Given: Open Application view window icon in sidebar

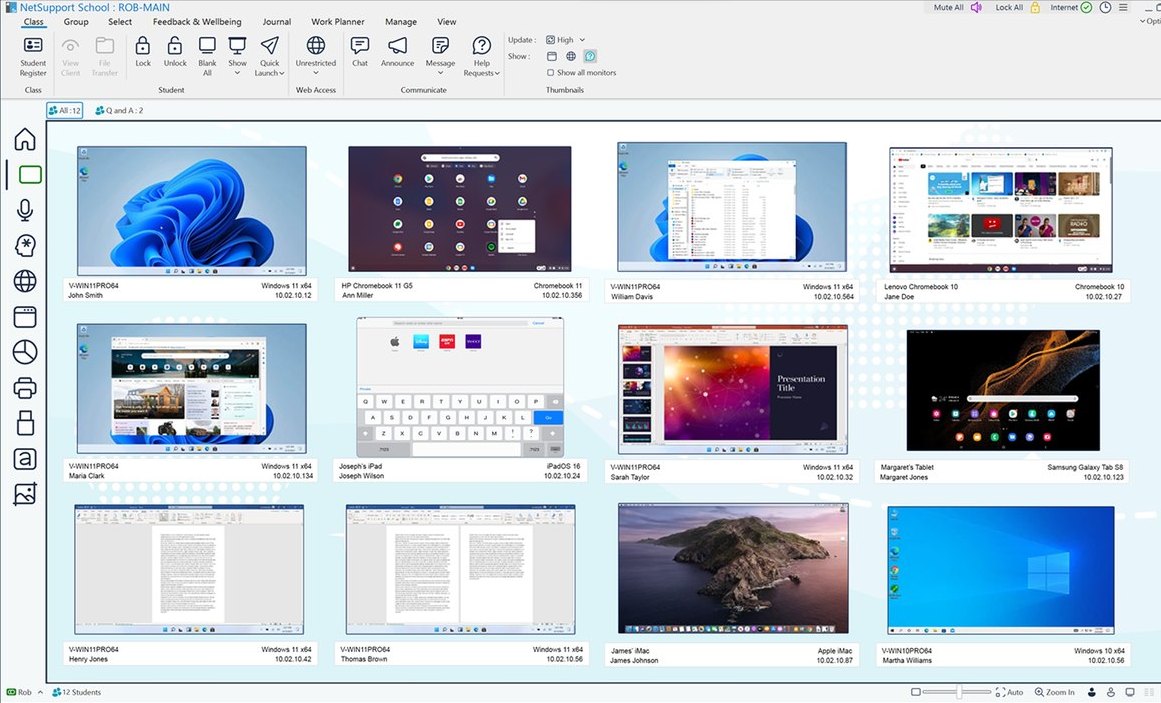Looking at the screenshot, I should [25, 317].
